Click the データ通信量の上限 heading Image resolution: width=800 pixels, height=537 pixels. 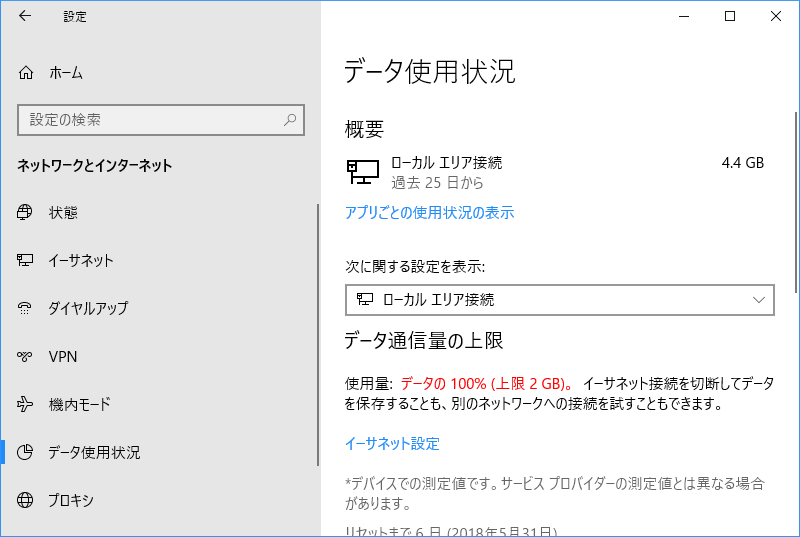click(423, 340)
